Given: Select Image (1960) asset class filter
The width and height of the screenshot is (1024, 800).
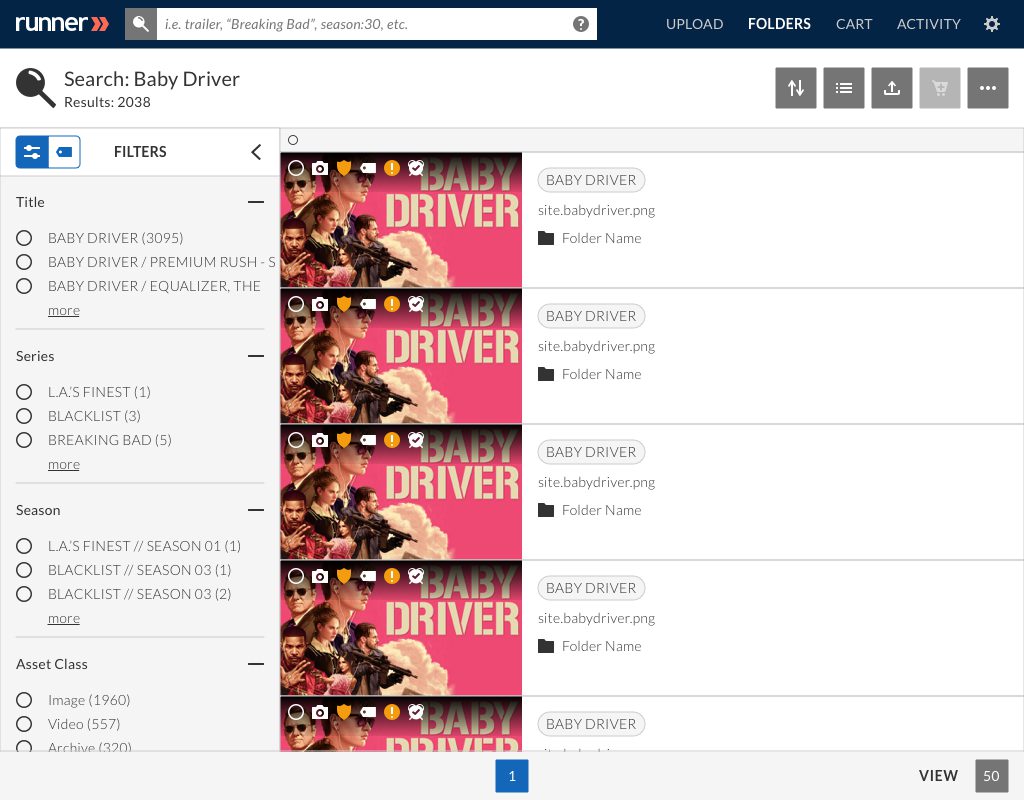Looking at the screenshot, I should pyautogui.click(x=24, y=700).
